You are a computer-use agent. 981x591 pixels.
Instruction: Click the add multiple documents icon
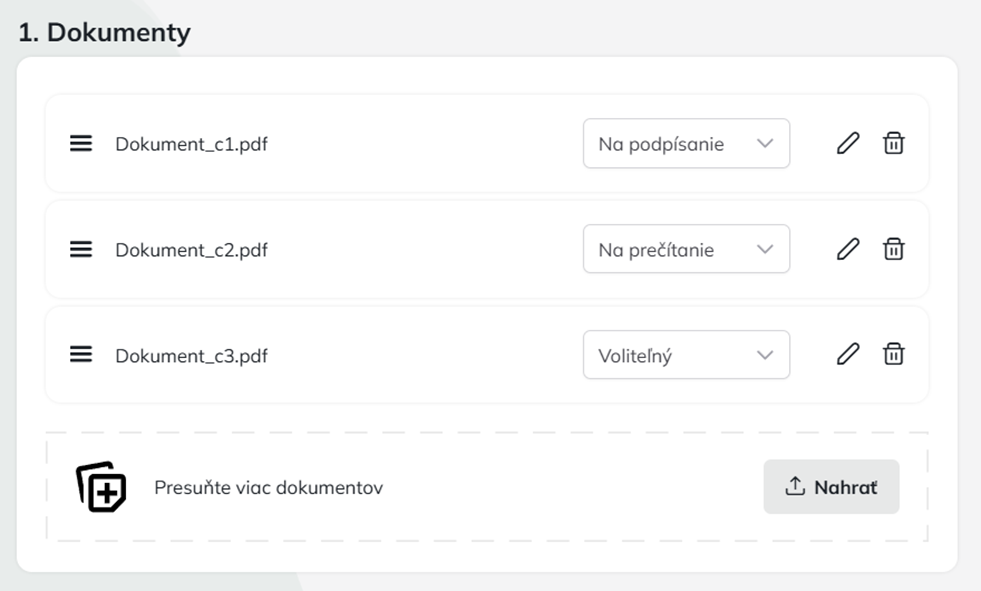(x=101, y=487)
